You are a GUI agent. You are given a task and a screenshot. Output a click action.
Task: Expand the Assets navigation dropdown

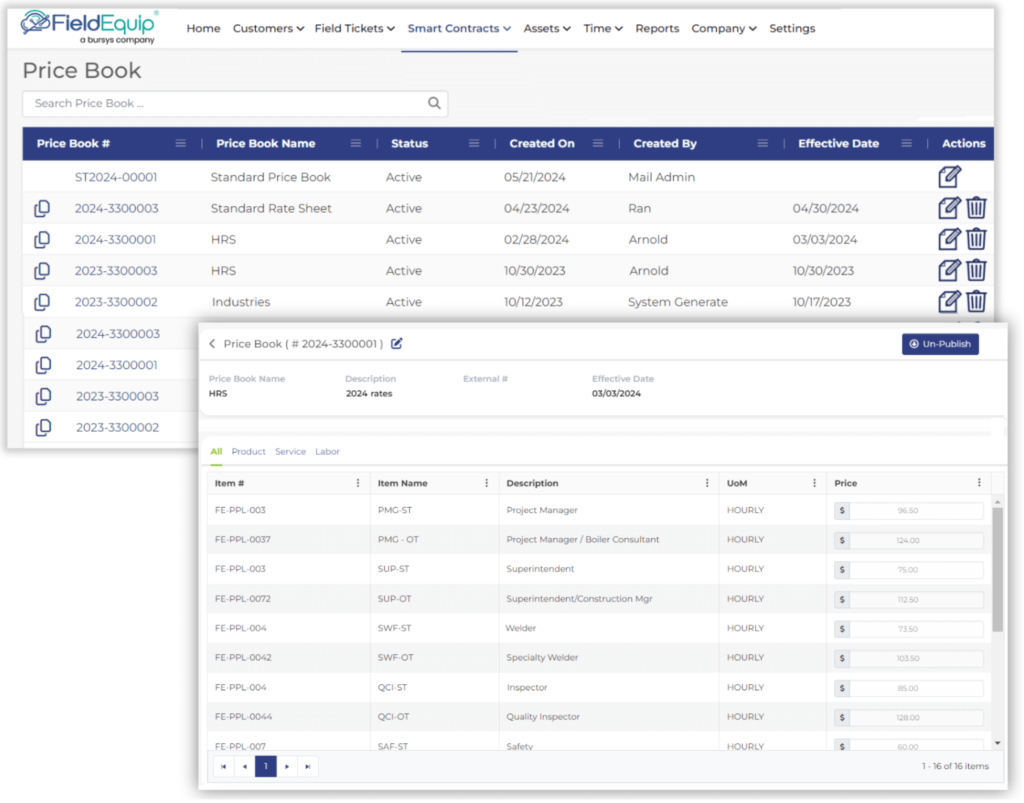pos(547,29)
